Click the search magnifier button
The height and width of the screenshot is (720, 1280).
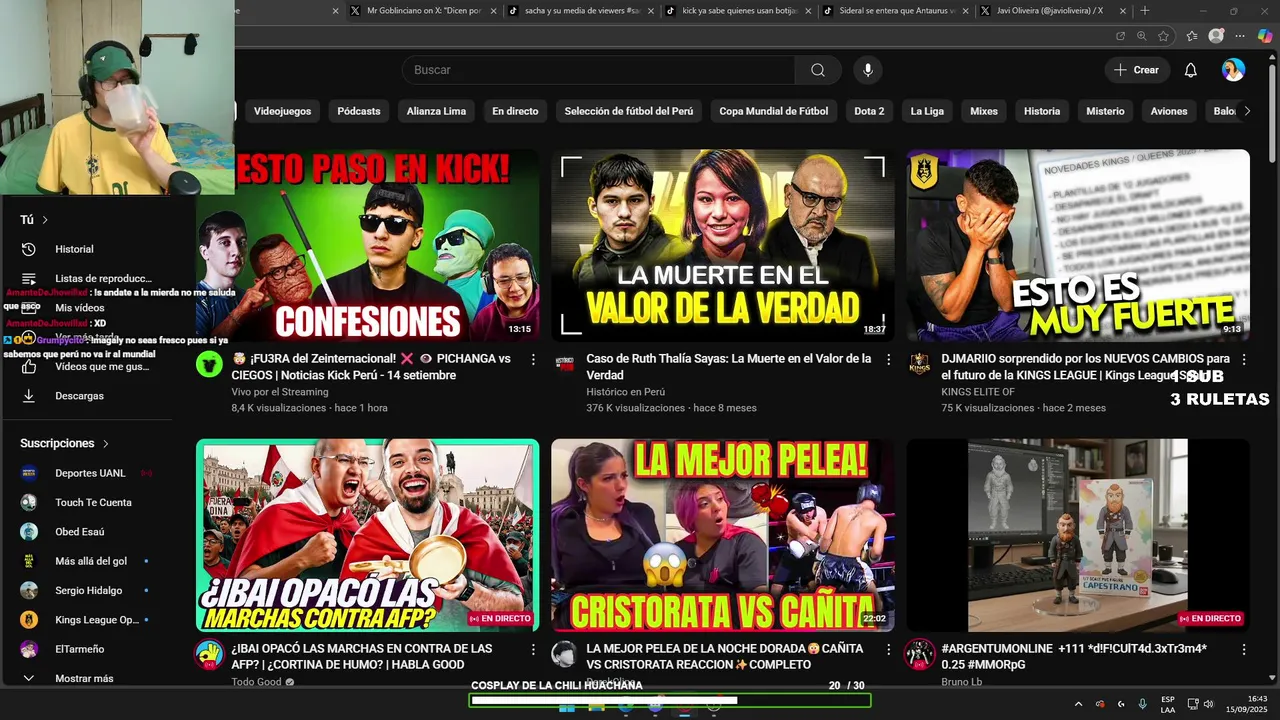coord(818,70)
